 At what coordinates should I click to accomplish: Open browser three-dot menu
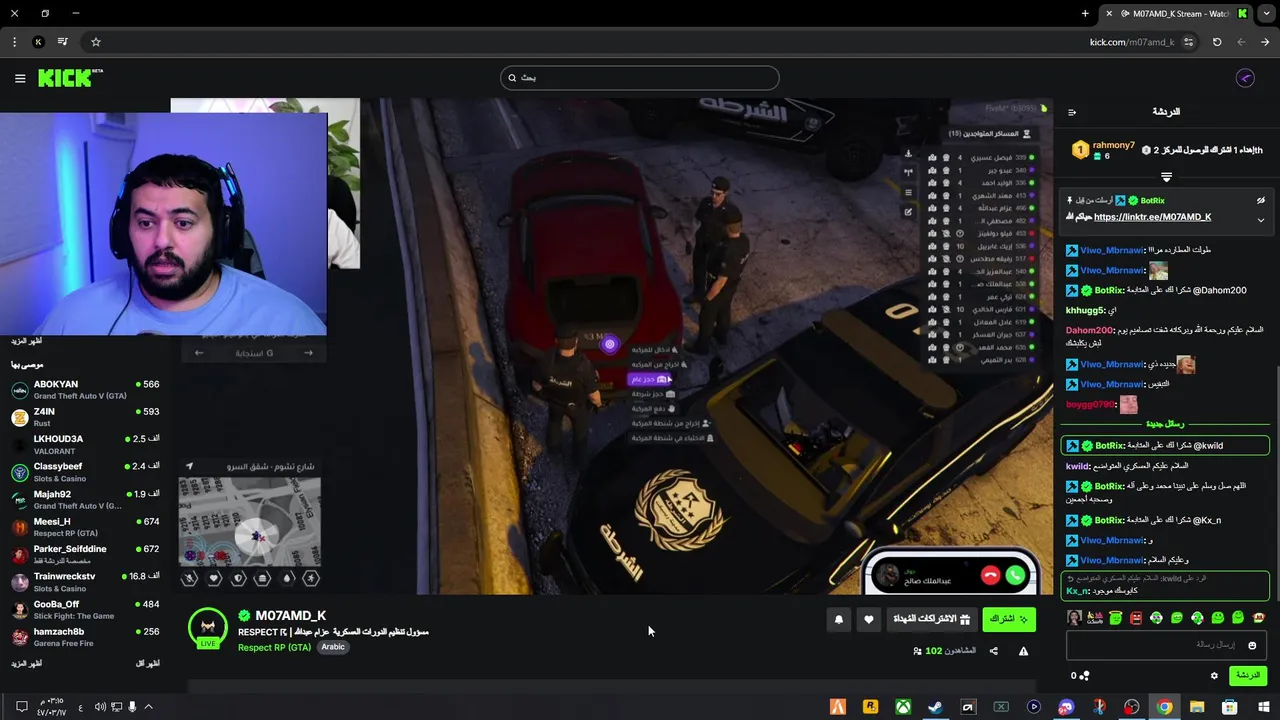pyautogui.click(x=14, y=42)
